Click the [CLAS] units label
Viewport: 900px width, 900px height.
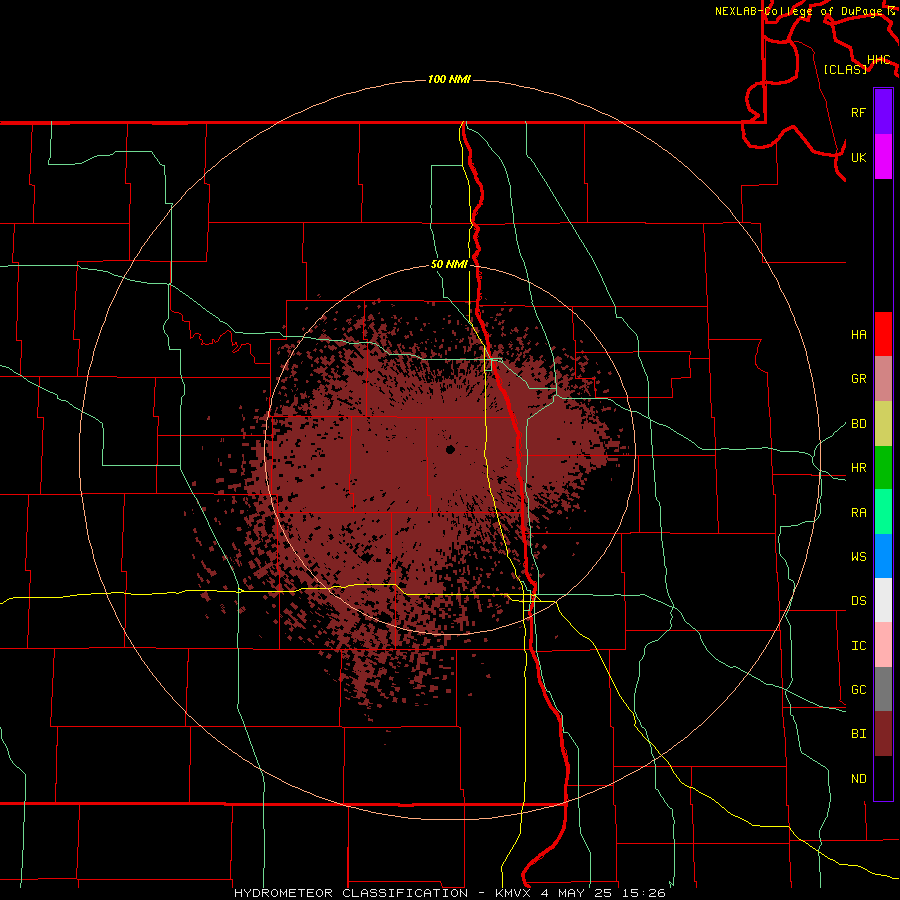coord(845,69)
